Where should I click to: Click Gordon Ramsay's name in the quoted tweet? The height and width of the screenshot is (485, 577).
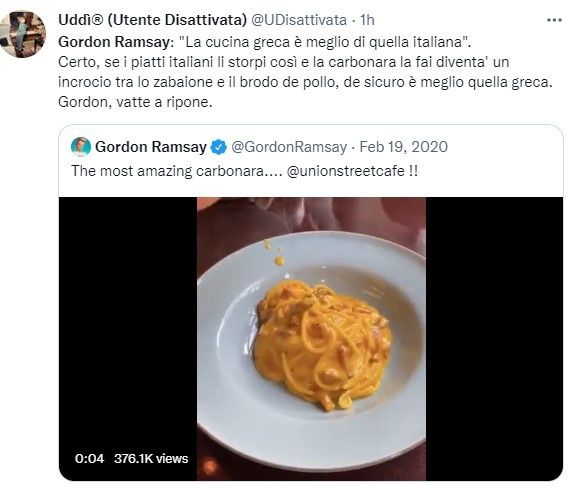pyautogui.click(x=151, y=147)
